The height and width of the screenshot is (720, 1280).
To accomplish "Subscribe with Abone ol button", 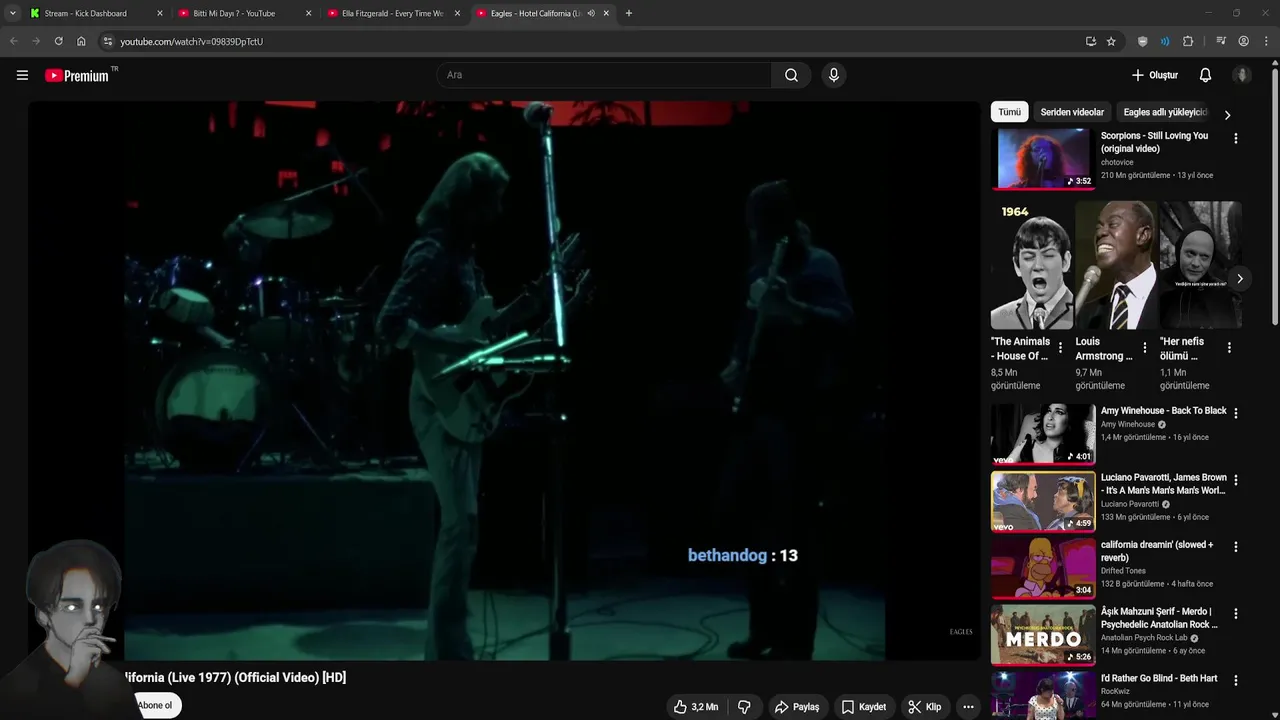I will 155,705.
